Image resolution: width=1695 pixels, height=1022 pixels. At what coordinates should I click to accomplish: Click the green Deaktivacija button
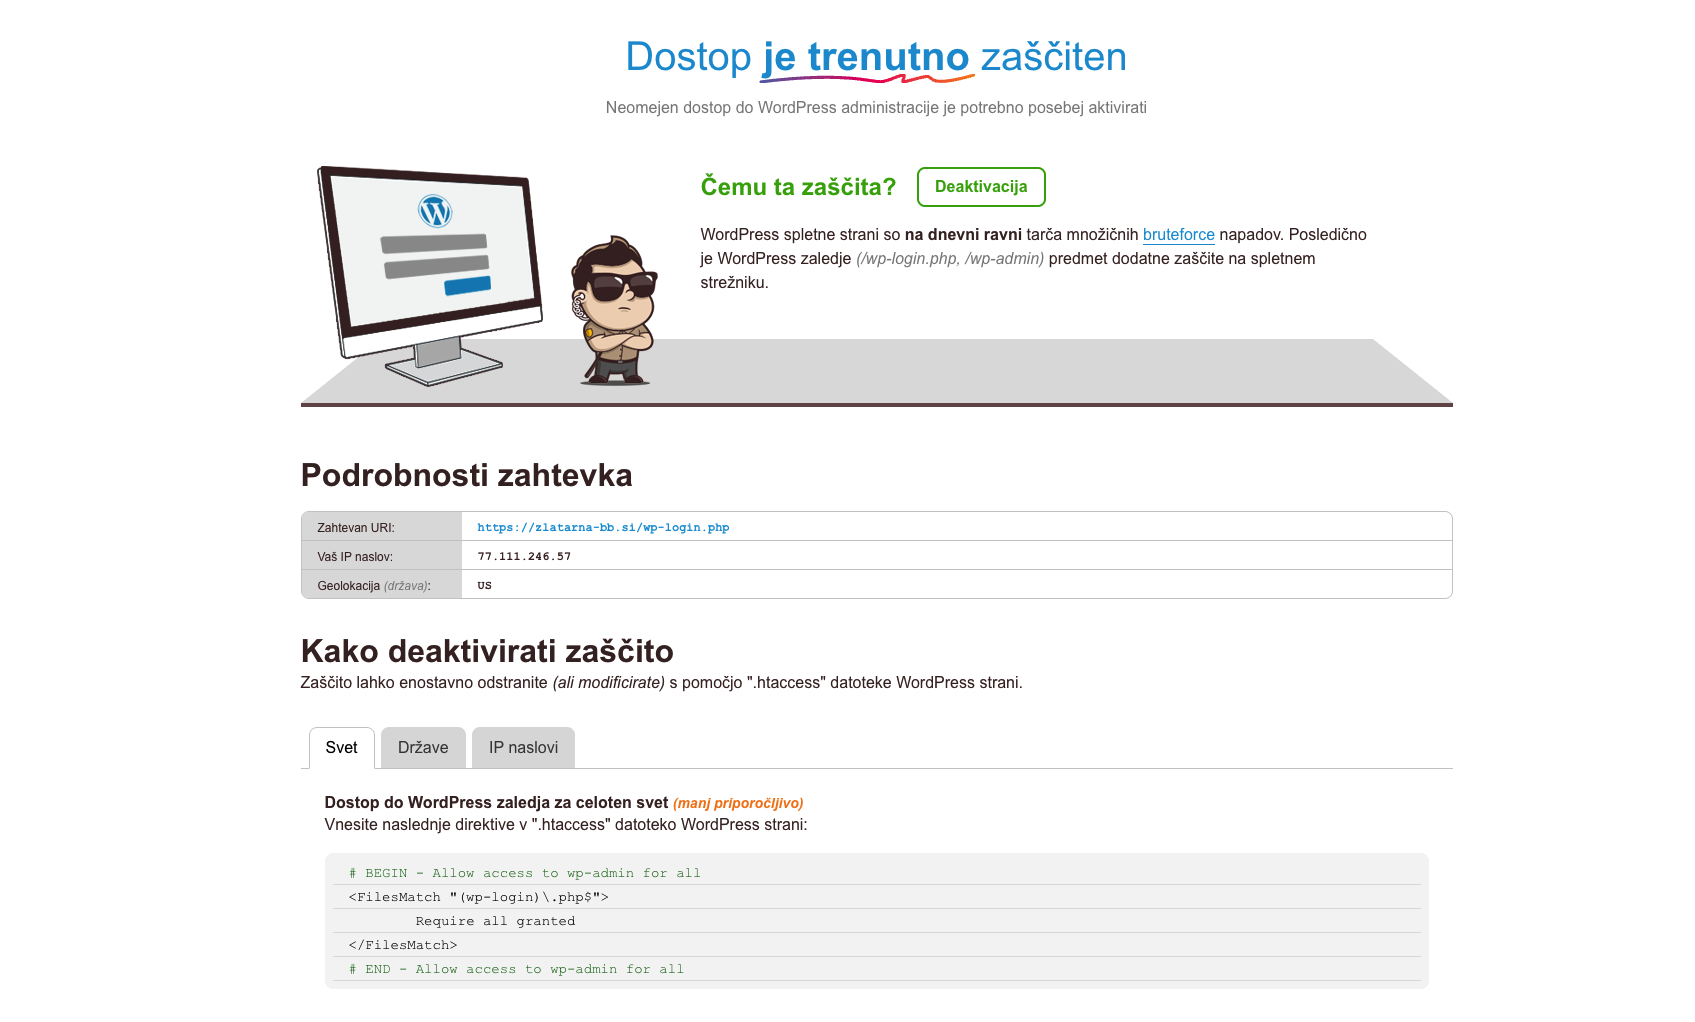(x=981, y=187)
